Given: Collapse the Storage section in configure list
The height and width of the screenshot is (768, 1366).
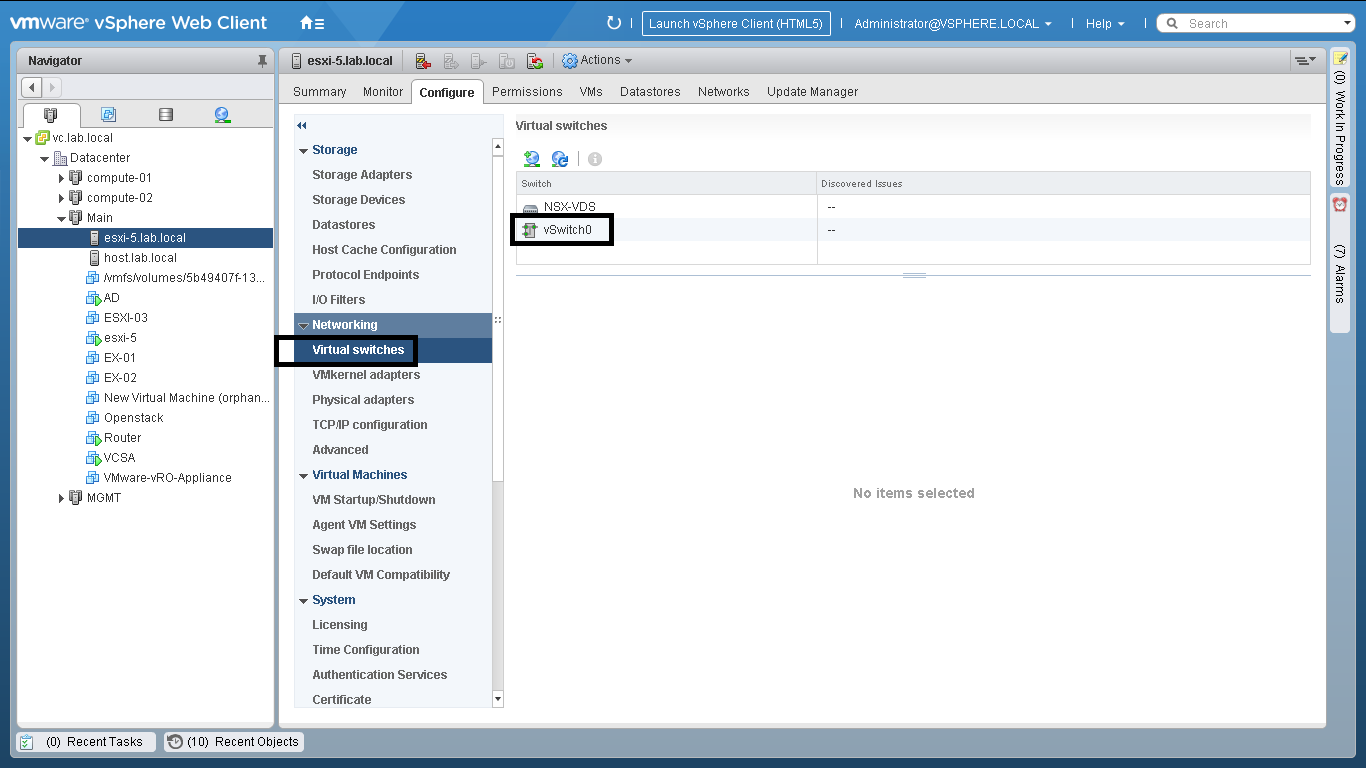Looking at the screenshot, I should [304, 150].
